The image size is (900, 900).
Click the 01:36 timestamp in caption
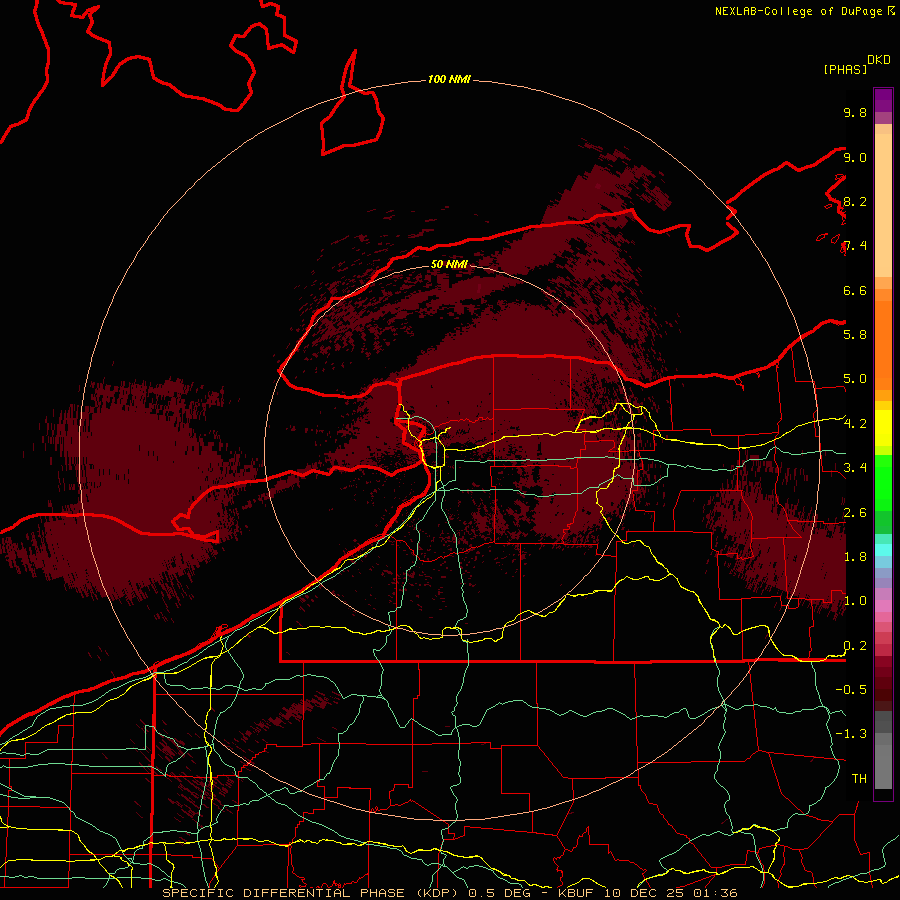coord(715,893)
